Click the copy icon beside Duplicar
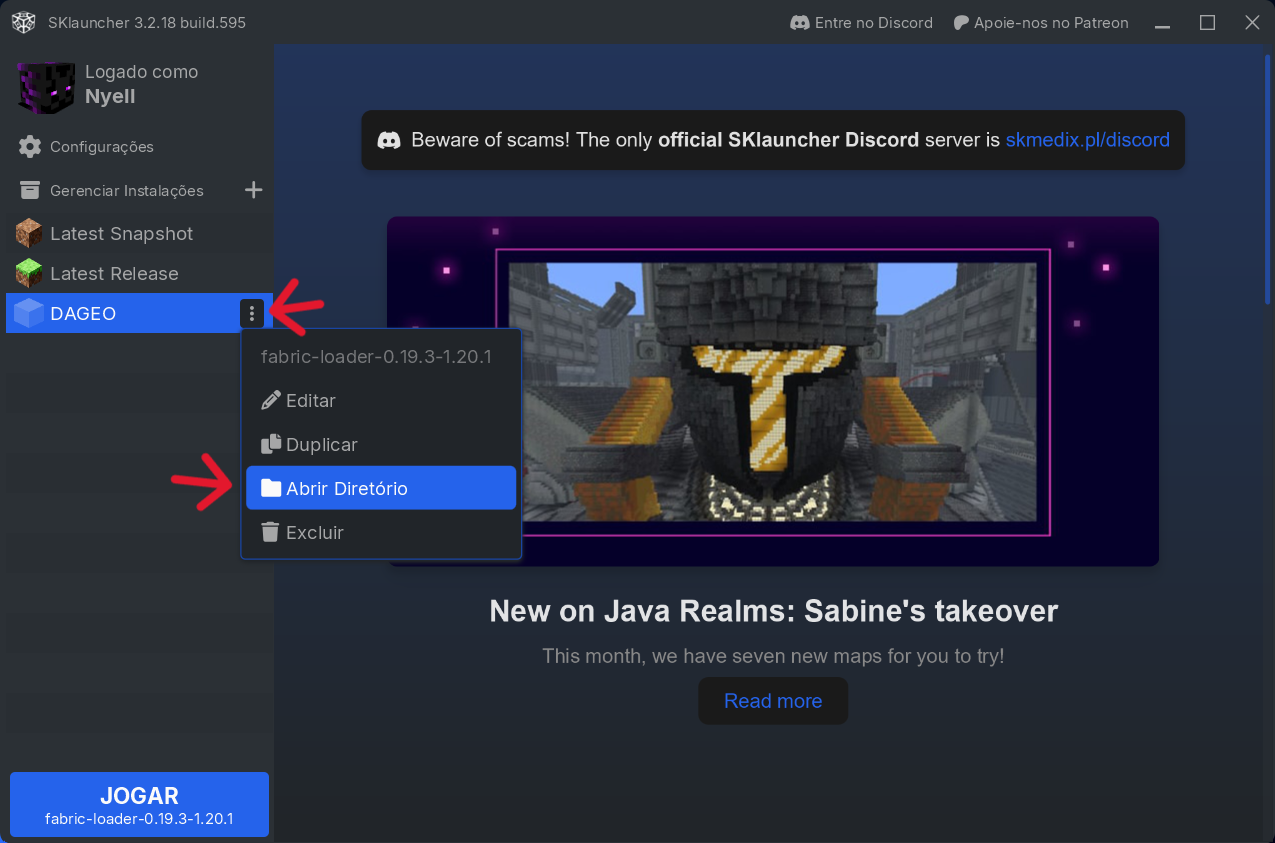The image size is (1275, 843). coord(271,444)
